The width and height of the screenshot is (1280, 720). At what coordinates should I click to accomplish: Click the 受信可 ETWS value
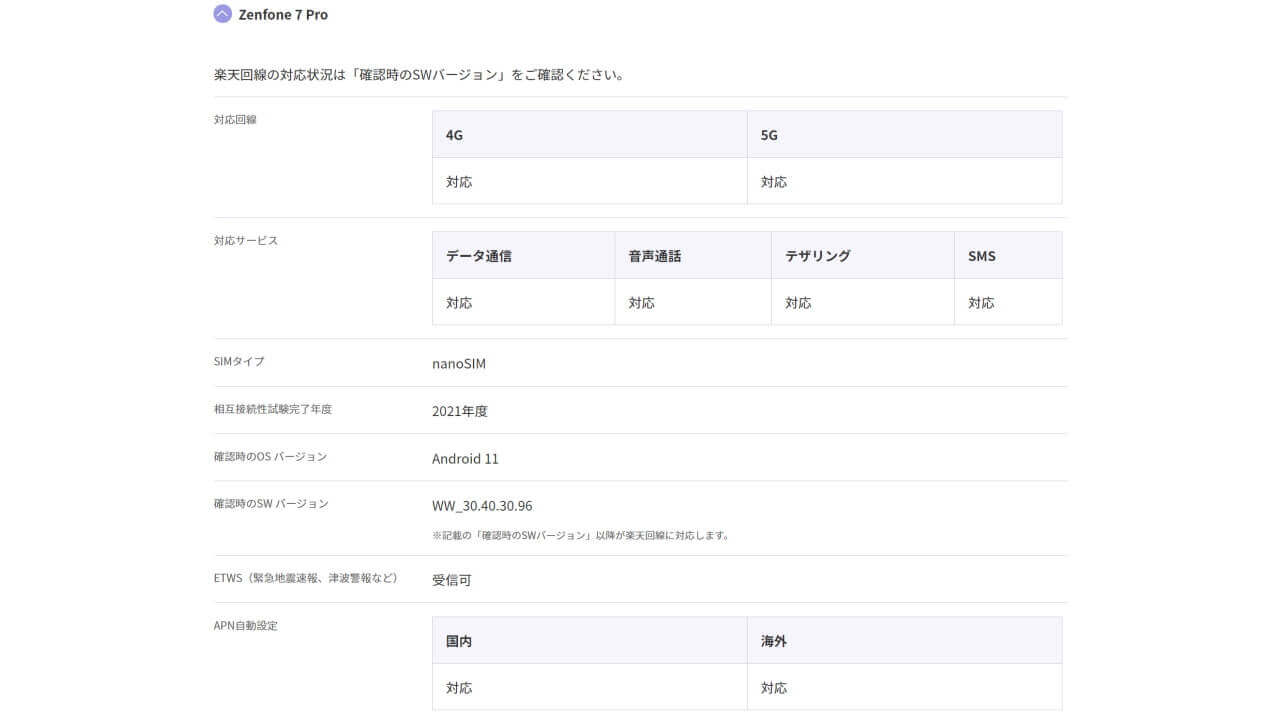[x=452, y=579]
